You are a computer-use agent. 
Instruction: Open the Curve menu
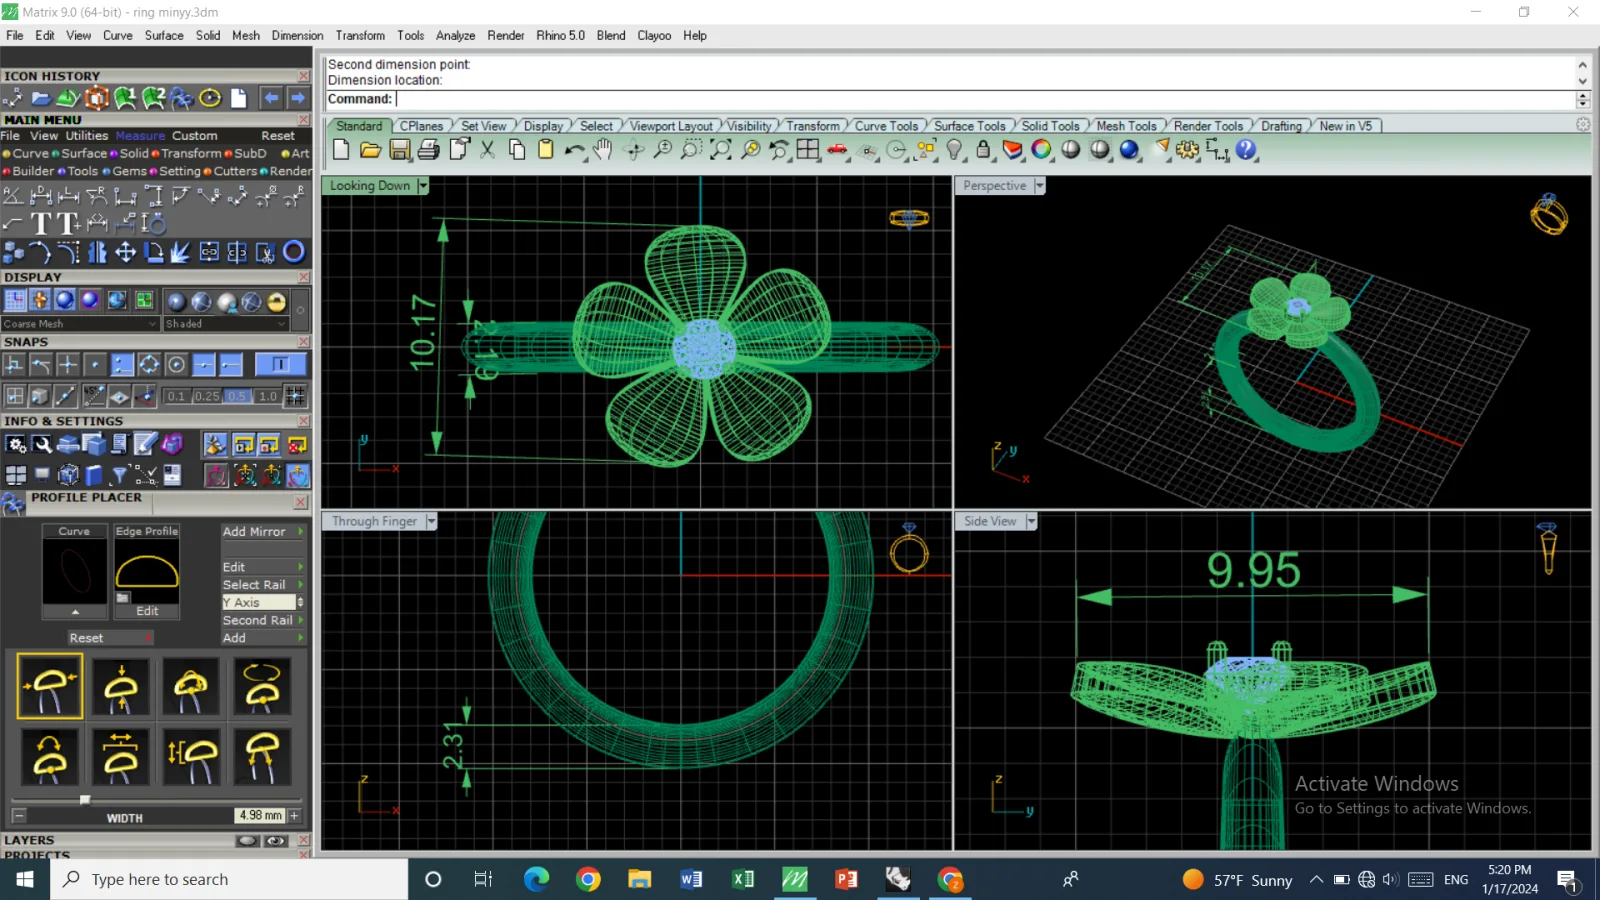point(117,35)
